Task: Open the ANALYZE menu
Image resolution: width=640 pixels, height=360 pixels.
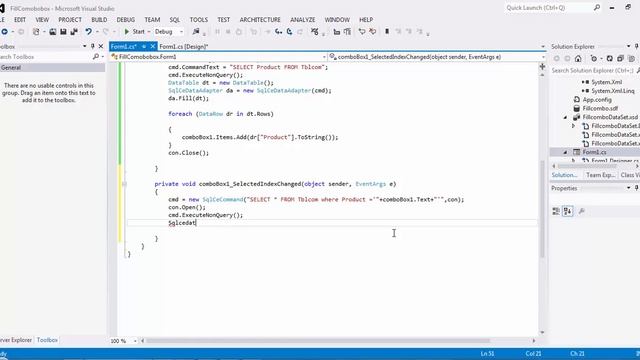Action: pos(302,20)
